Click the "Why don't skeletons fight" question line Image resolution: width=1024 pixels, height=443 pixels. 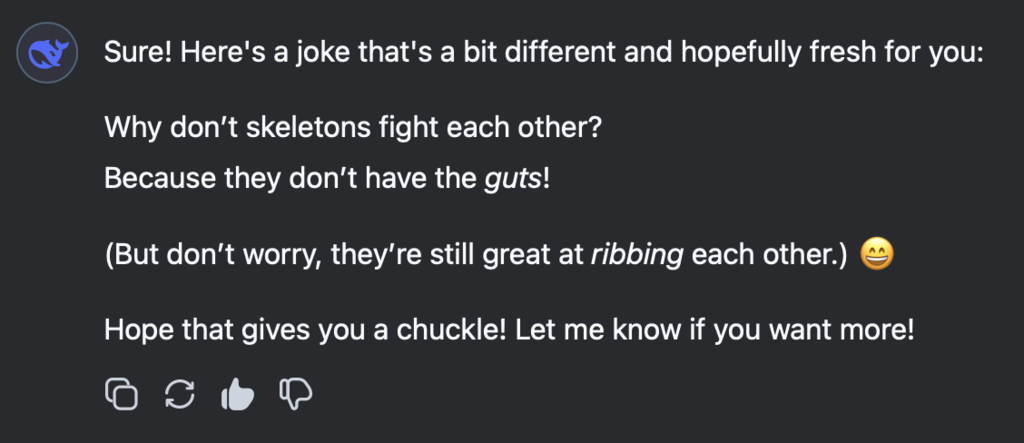[x=352, y=126]
